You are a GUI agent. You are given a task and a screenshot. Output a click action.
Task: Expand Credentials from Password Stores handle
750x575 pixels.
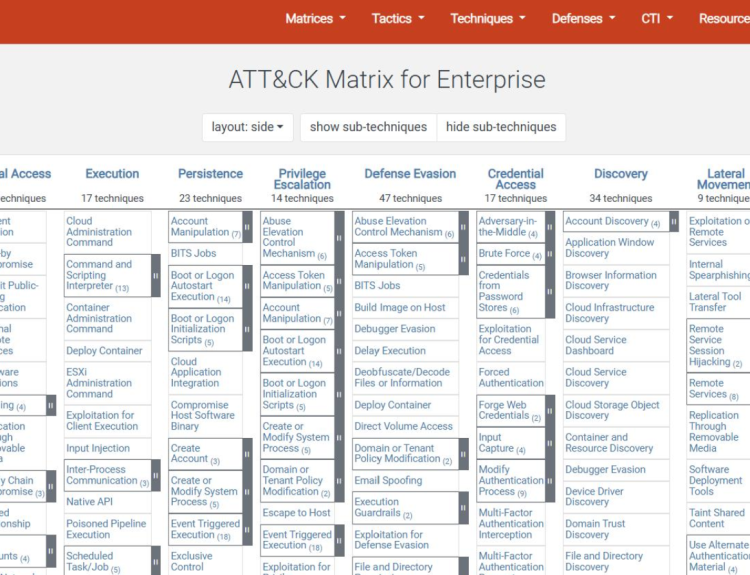pos(550,291)
